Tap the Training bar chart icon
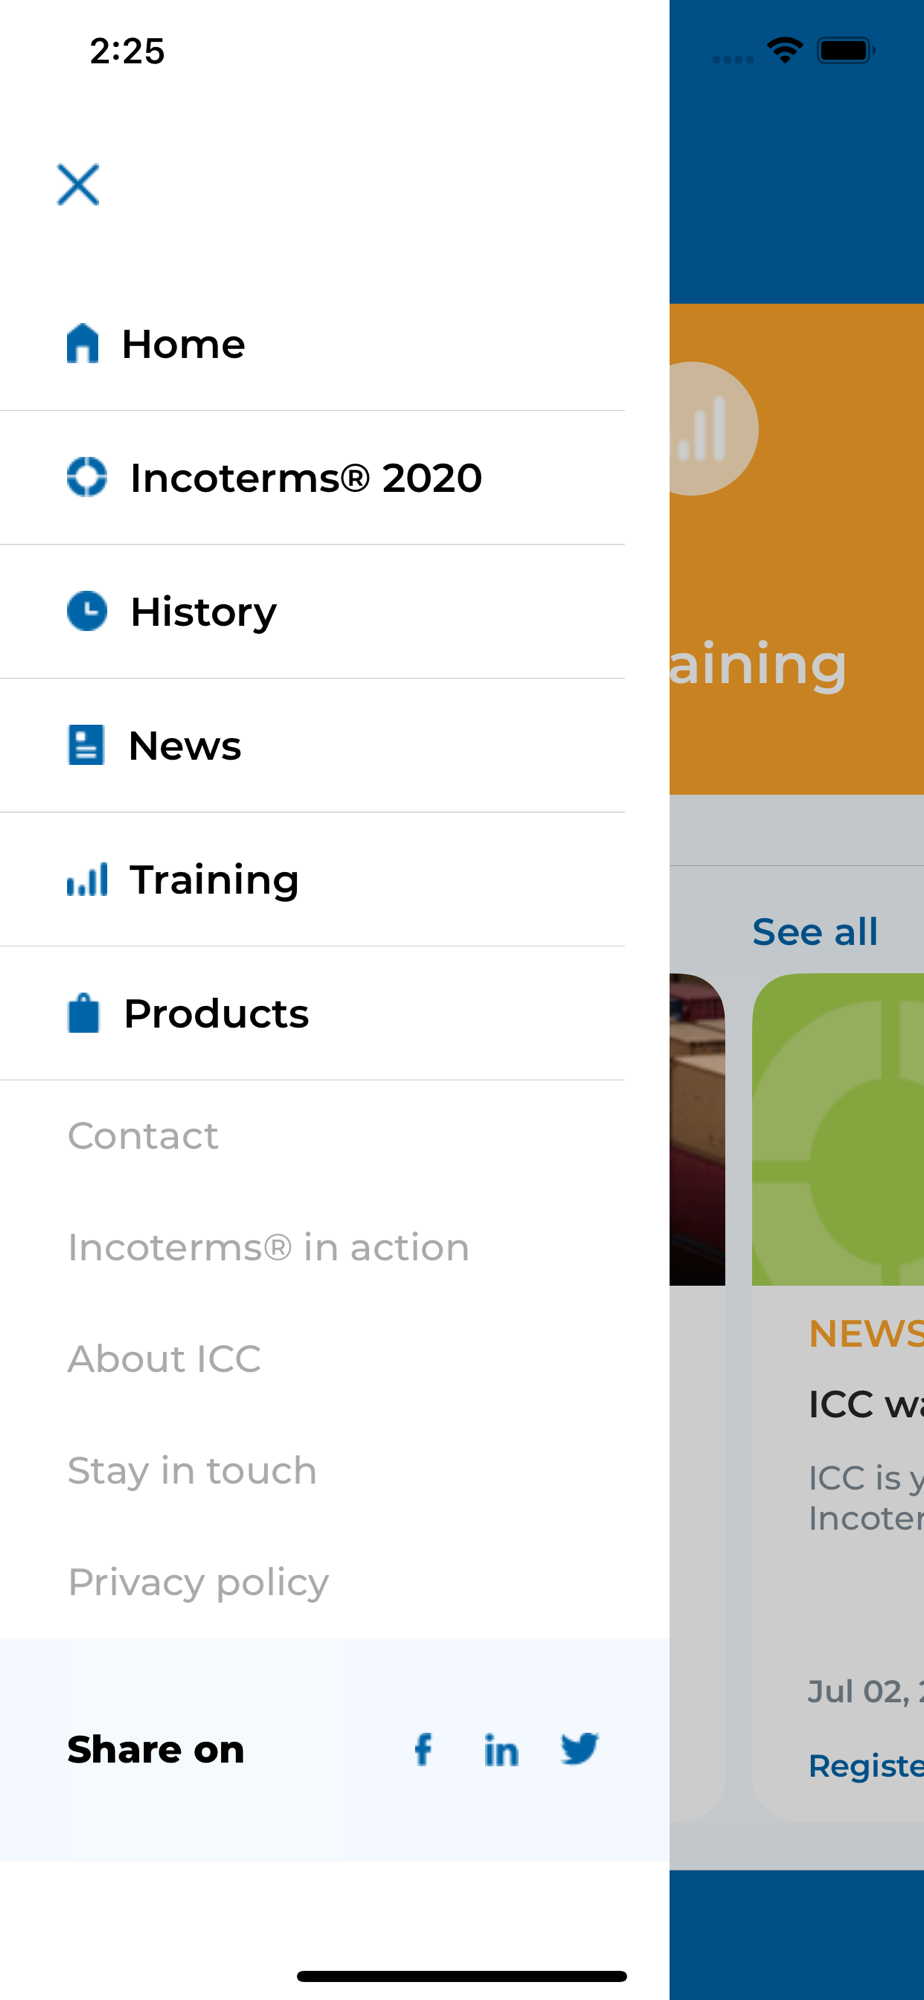The height and width of the screenshot is (2000, 924). [87, 880]
